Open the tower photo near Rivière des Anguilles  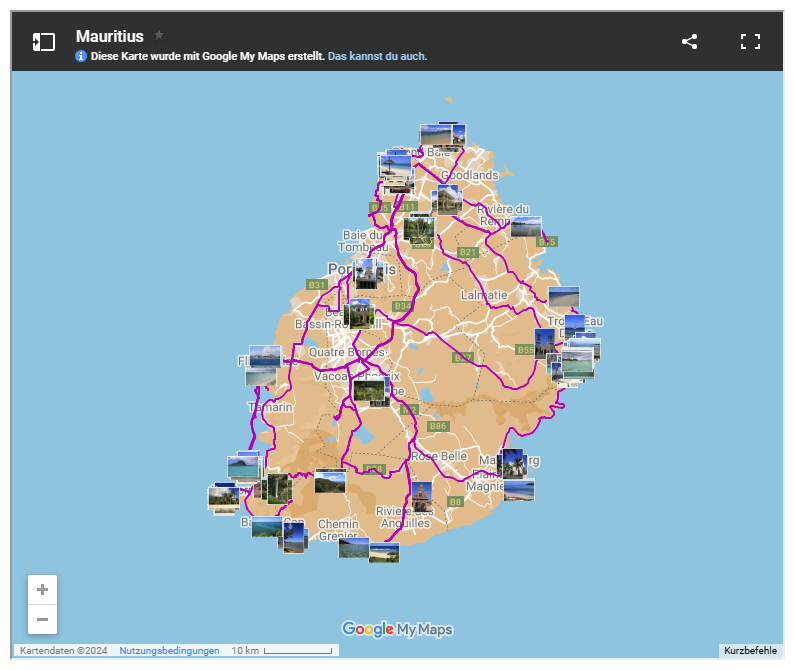click(x=422, y=496)
